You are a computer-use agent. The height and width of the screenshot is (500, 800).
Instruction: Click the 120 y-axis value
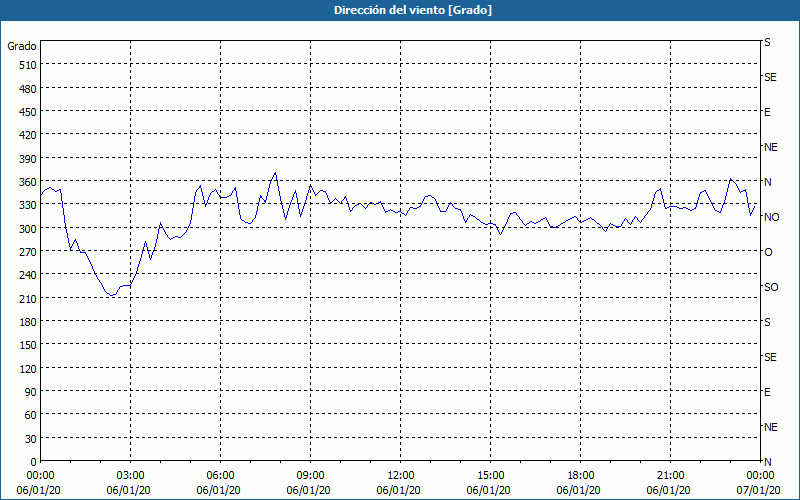(28, 368)
